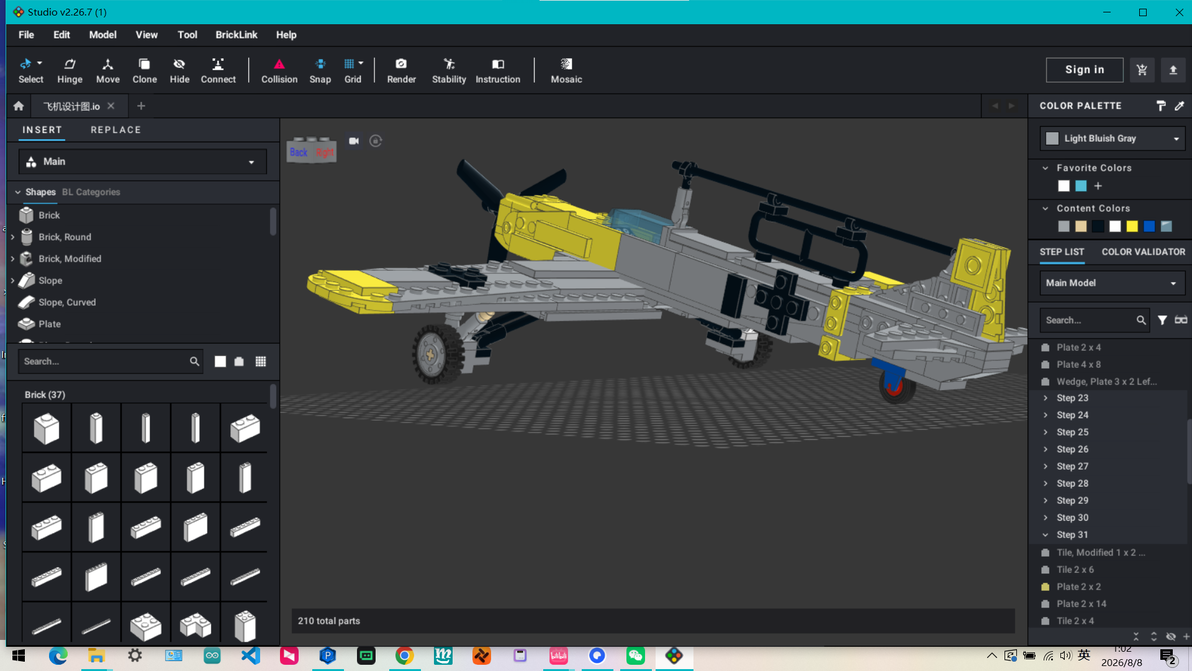1192x671 pixels.
Task: Open the BrickLink menu
Action: coord(236,35)
